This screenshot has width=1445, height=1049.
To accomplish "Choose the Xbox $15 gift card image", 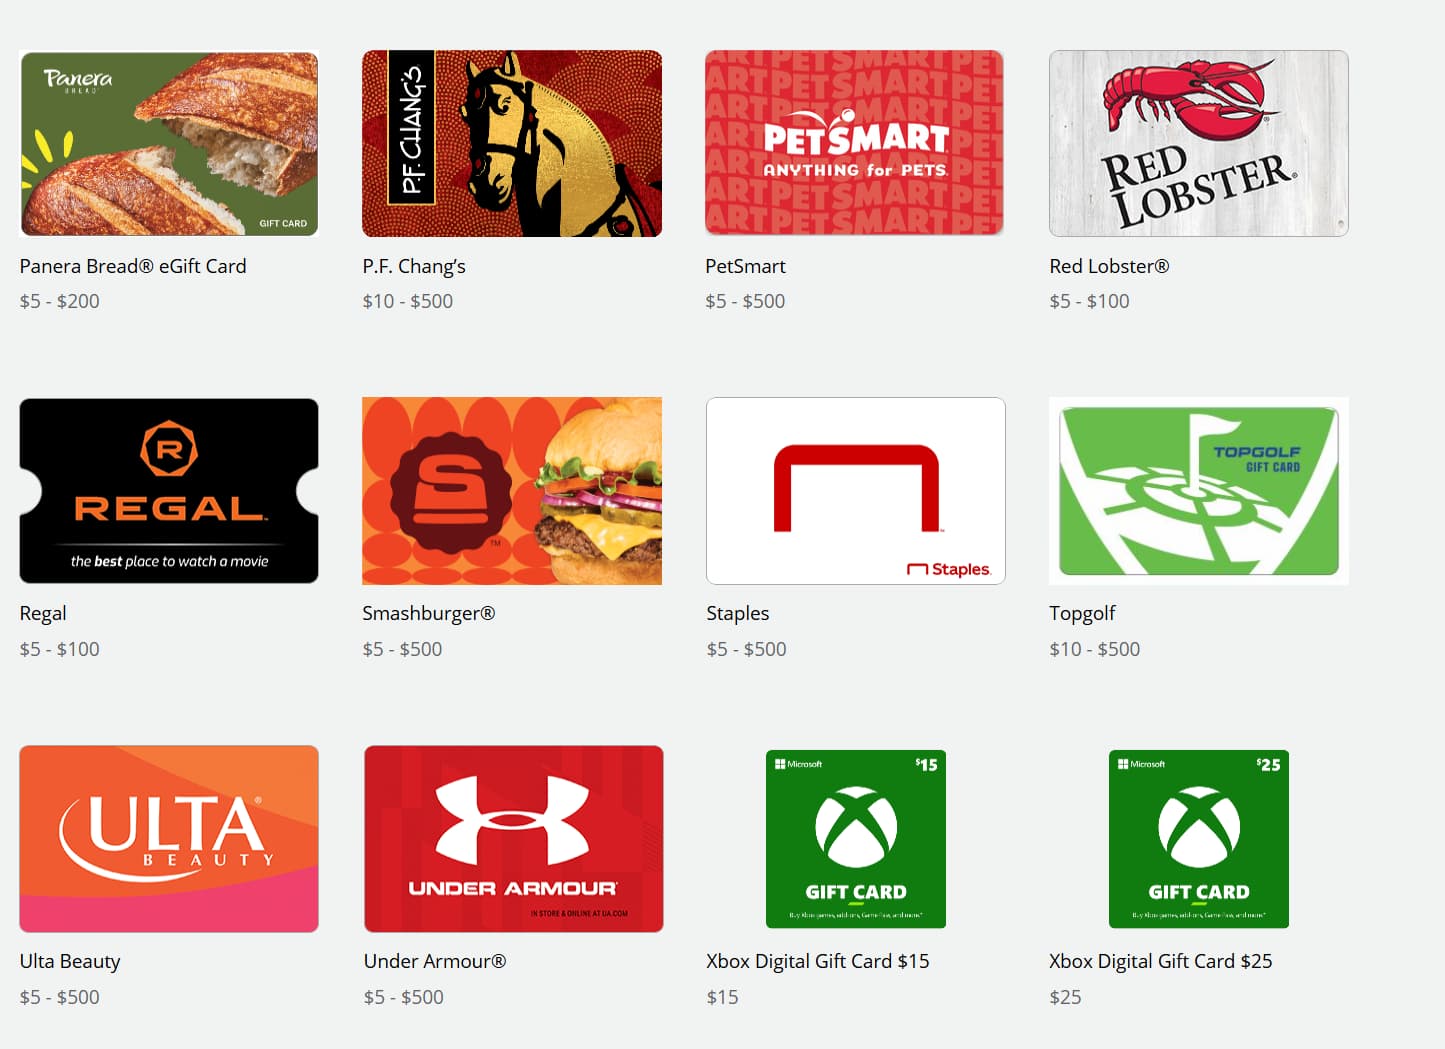I will pos(855,839).
